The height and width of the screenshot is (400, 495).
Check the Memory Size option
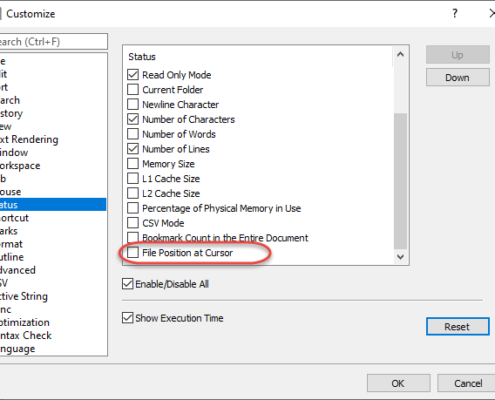point(133,163)
